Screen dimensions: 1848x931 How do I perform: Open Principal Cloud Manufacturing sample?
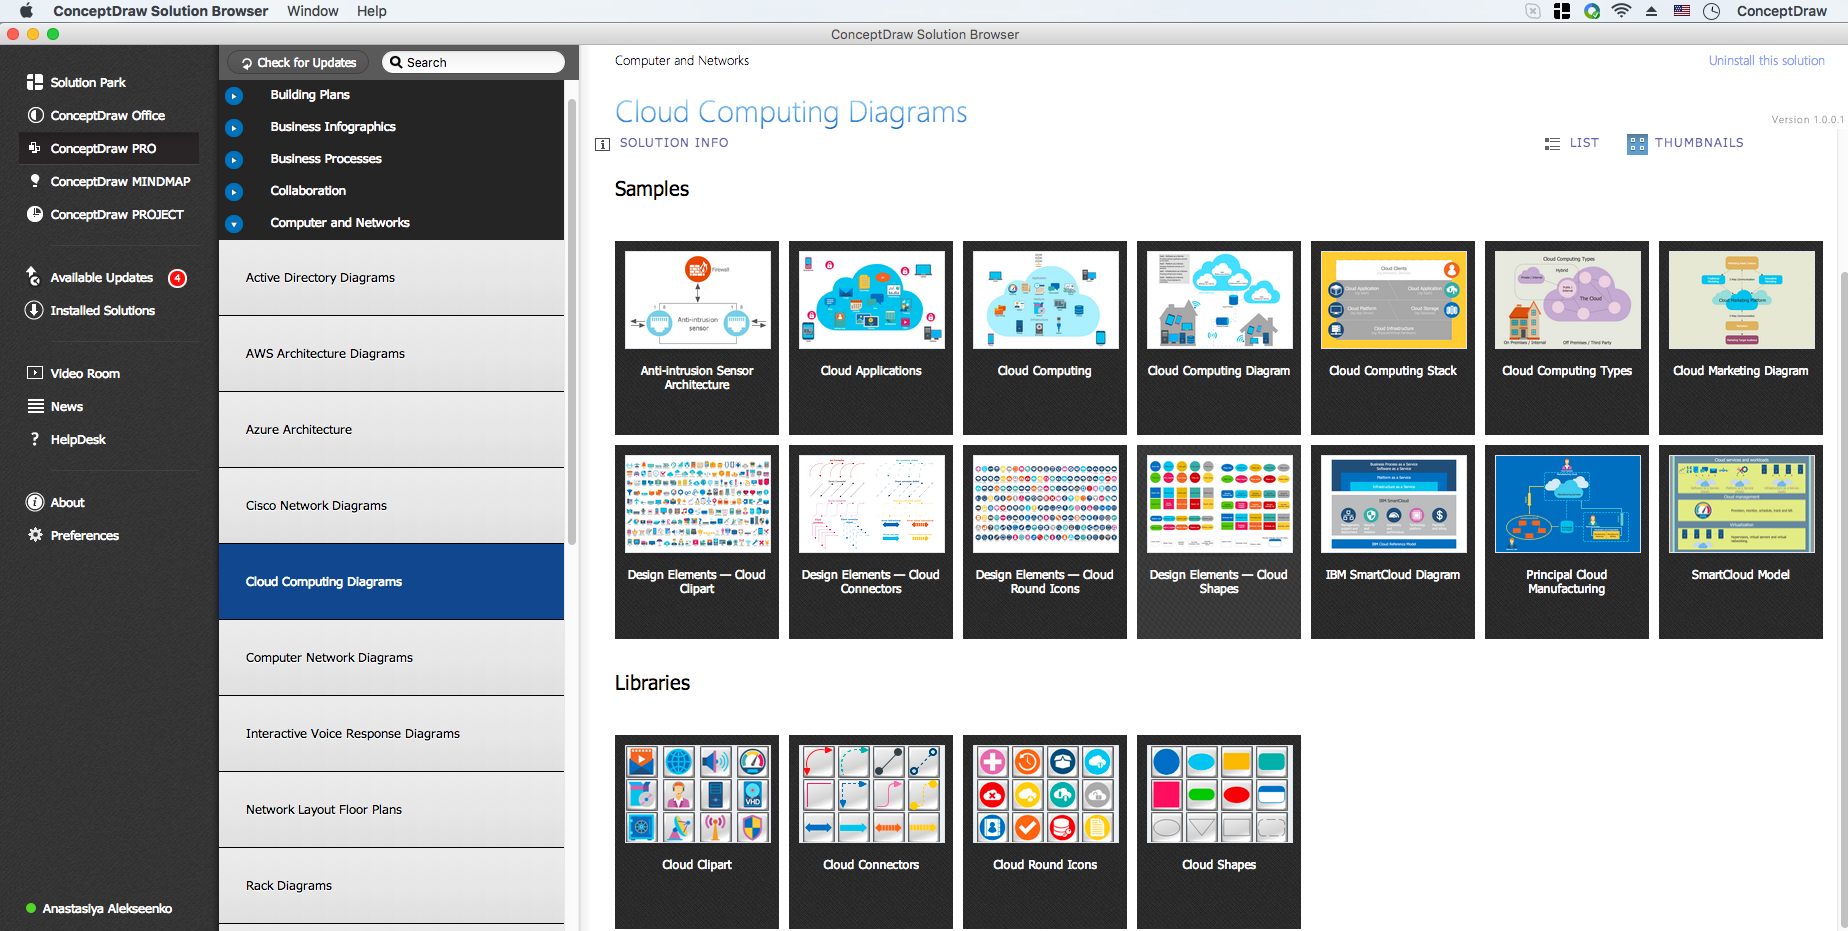(1567, 542)
